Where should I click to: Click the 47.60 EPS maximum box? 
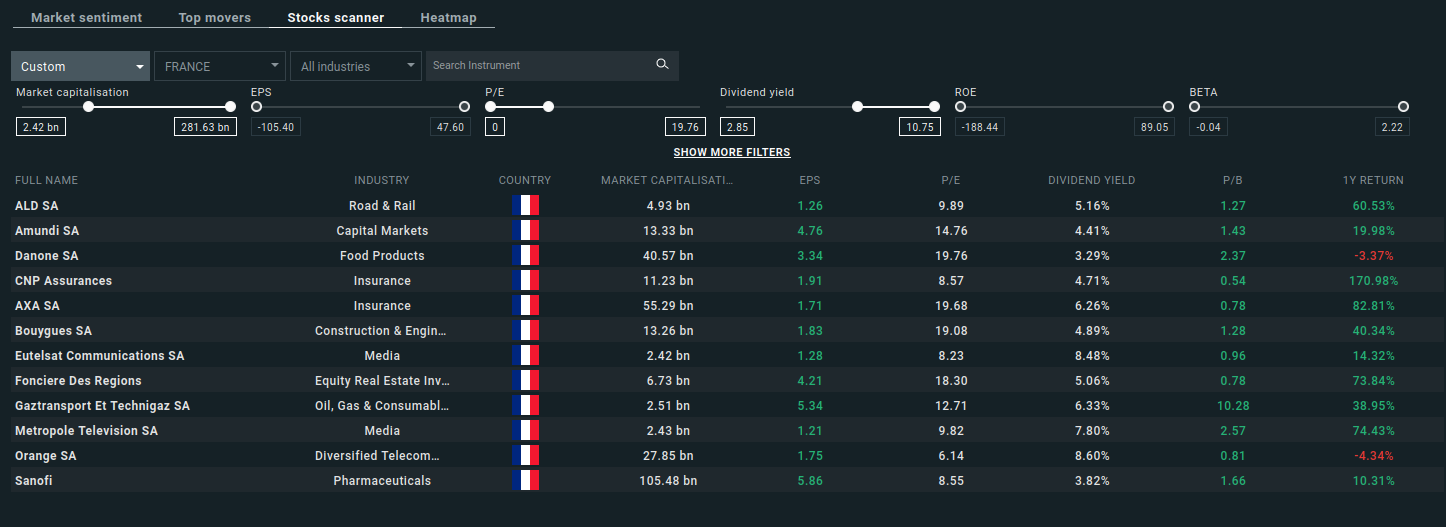pos(450,127)
